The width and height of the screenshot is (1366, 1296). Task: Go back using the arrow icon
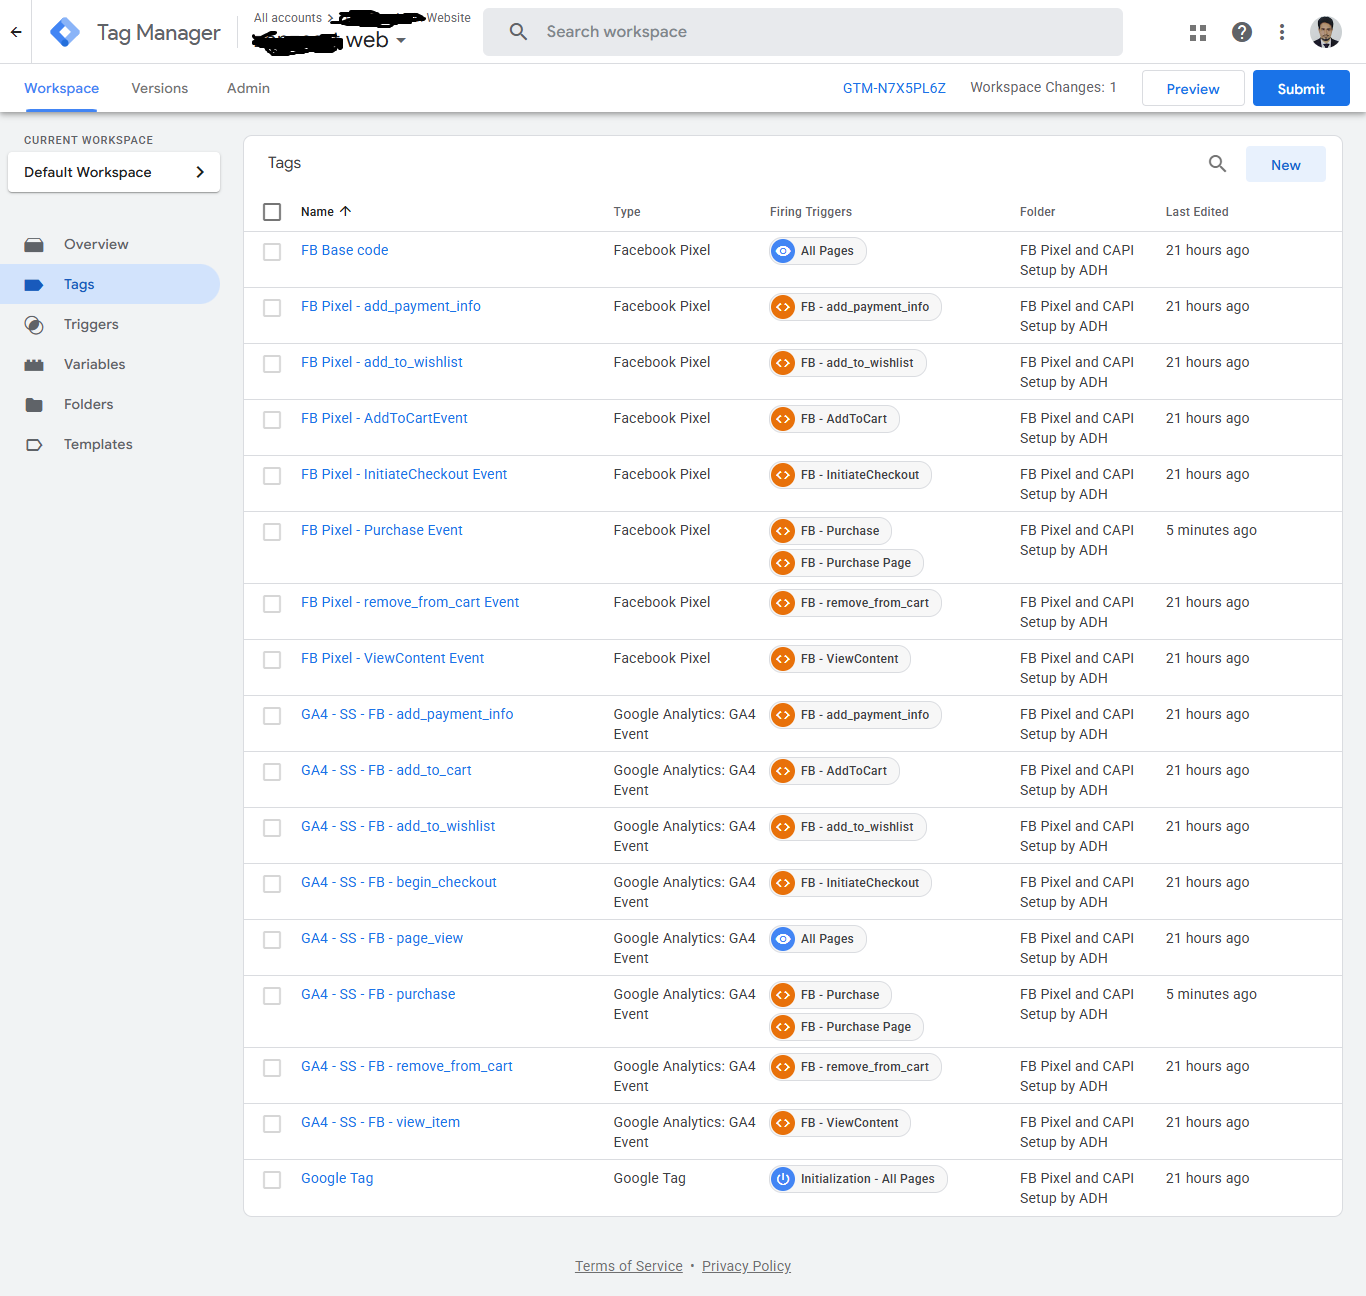(x=16, y=32)
